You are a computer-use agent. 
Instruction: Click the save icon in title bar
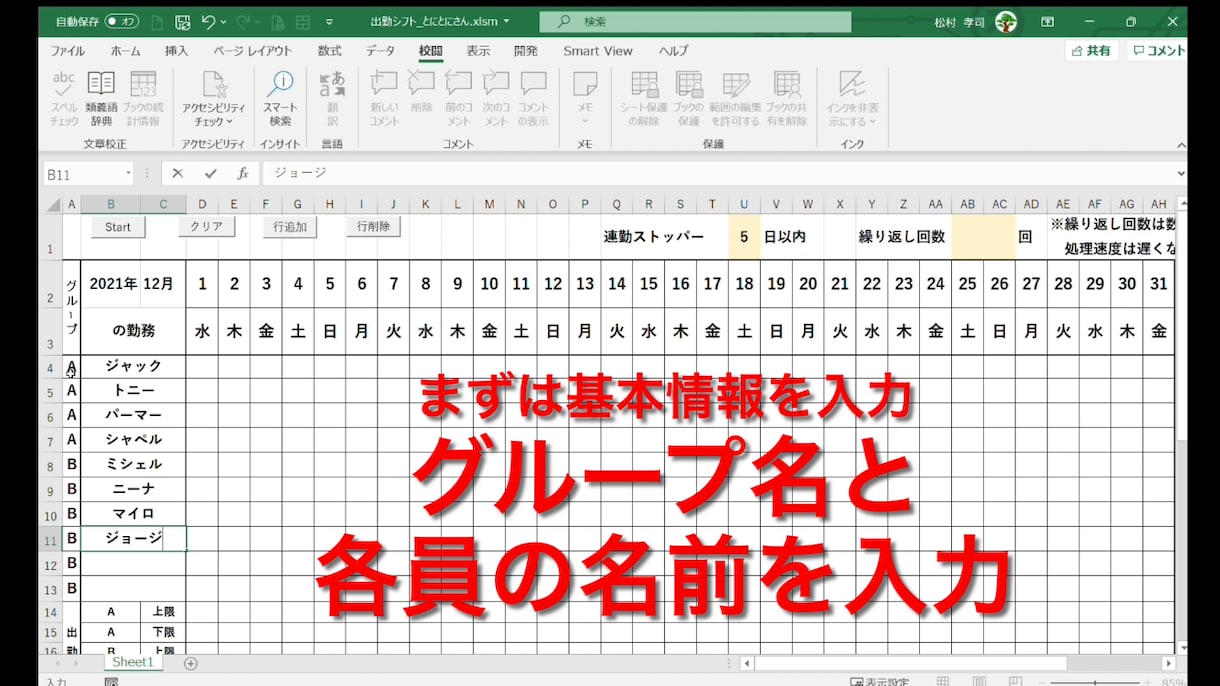point(182,21)
